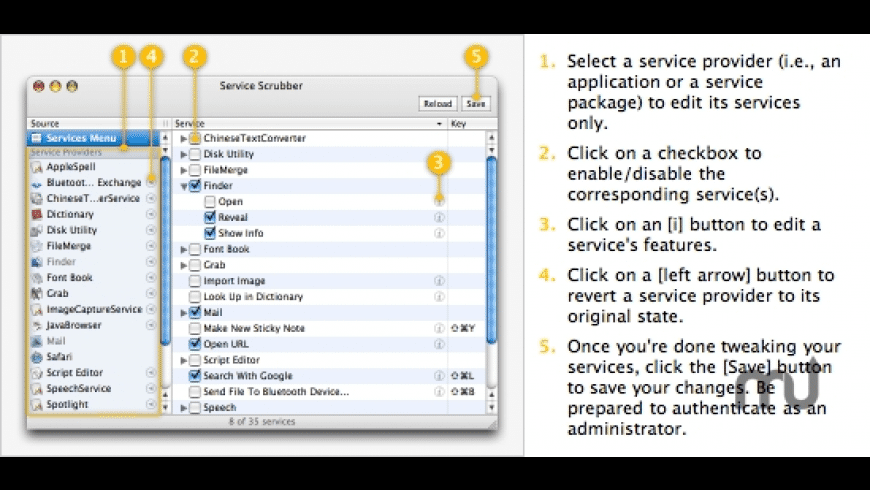Click the Bluetooth Exchange provider icon
The height and width of the screenshot is (490, 870).
(x=37, y=183)
